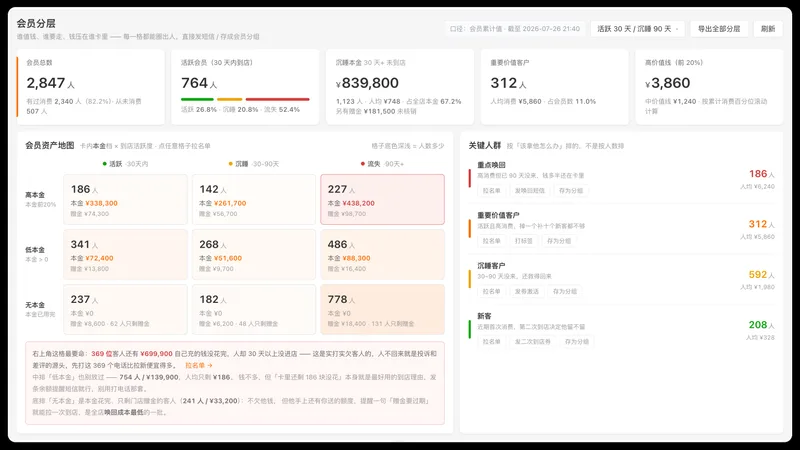Viewport: 800px width, 450px height.
Task: Select the 新客 group title
Action: pos(484,316)
